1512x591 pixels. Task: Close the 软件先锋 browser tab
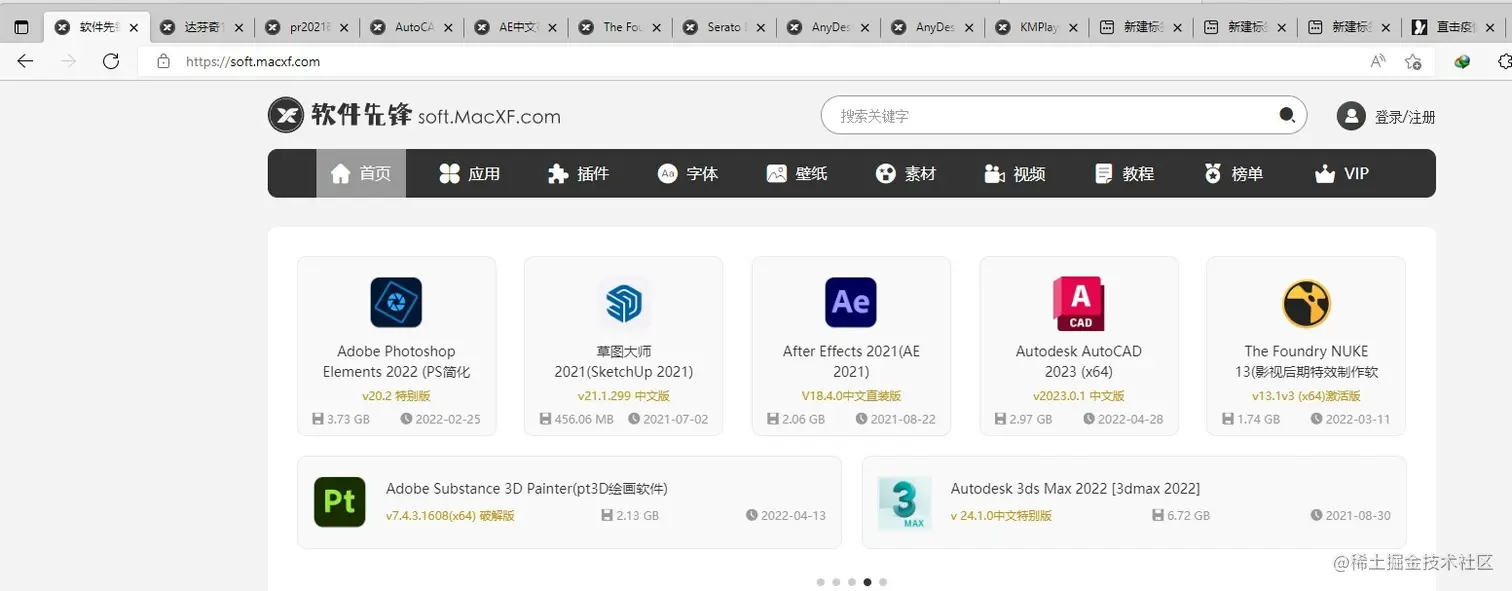point(134,28)
